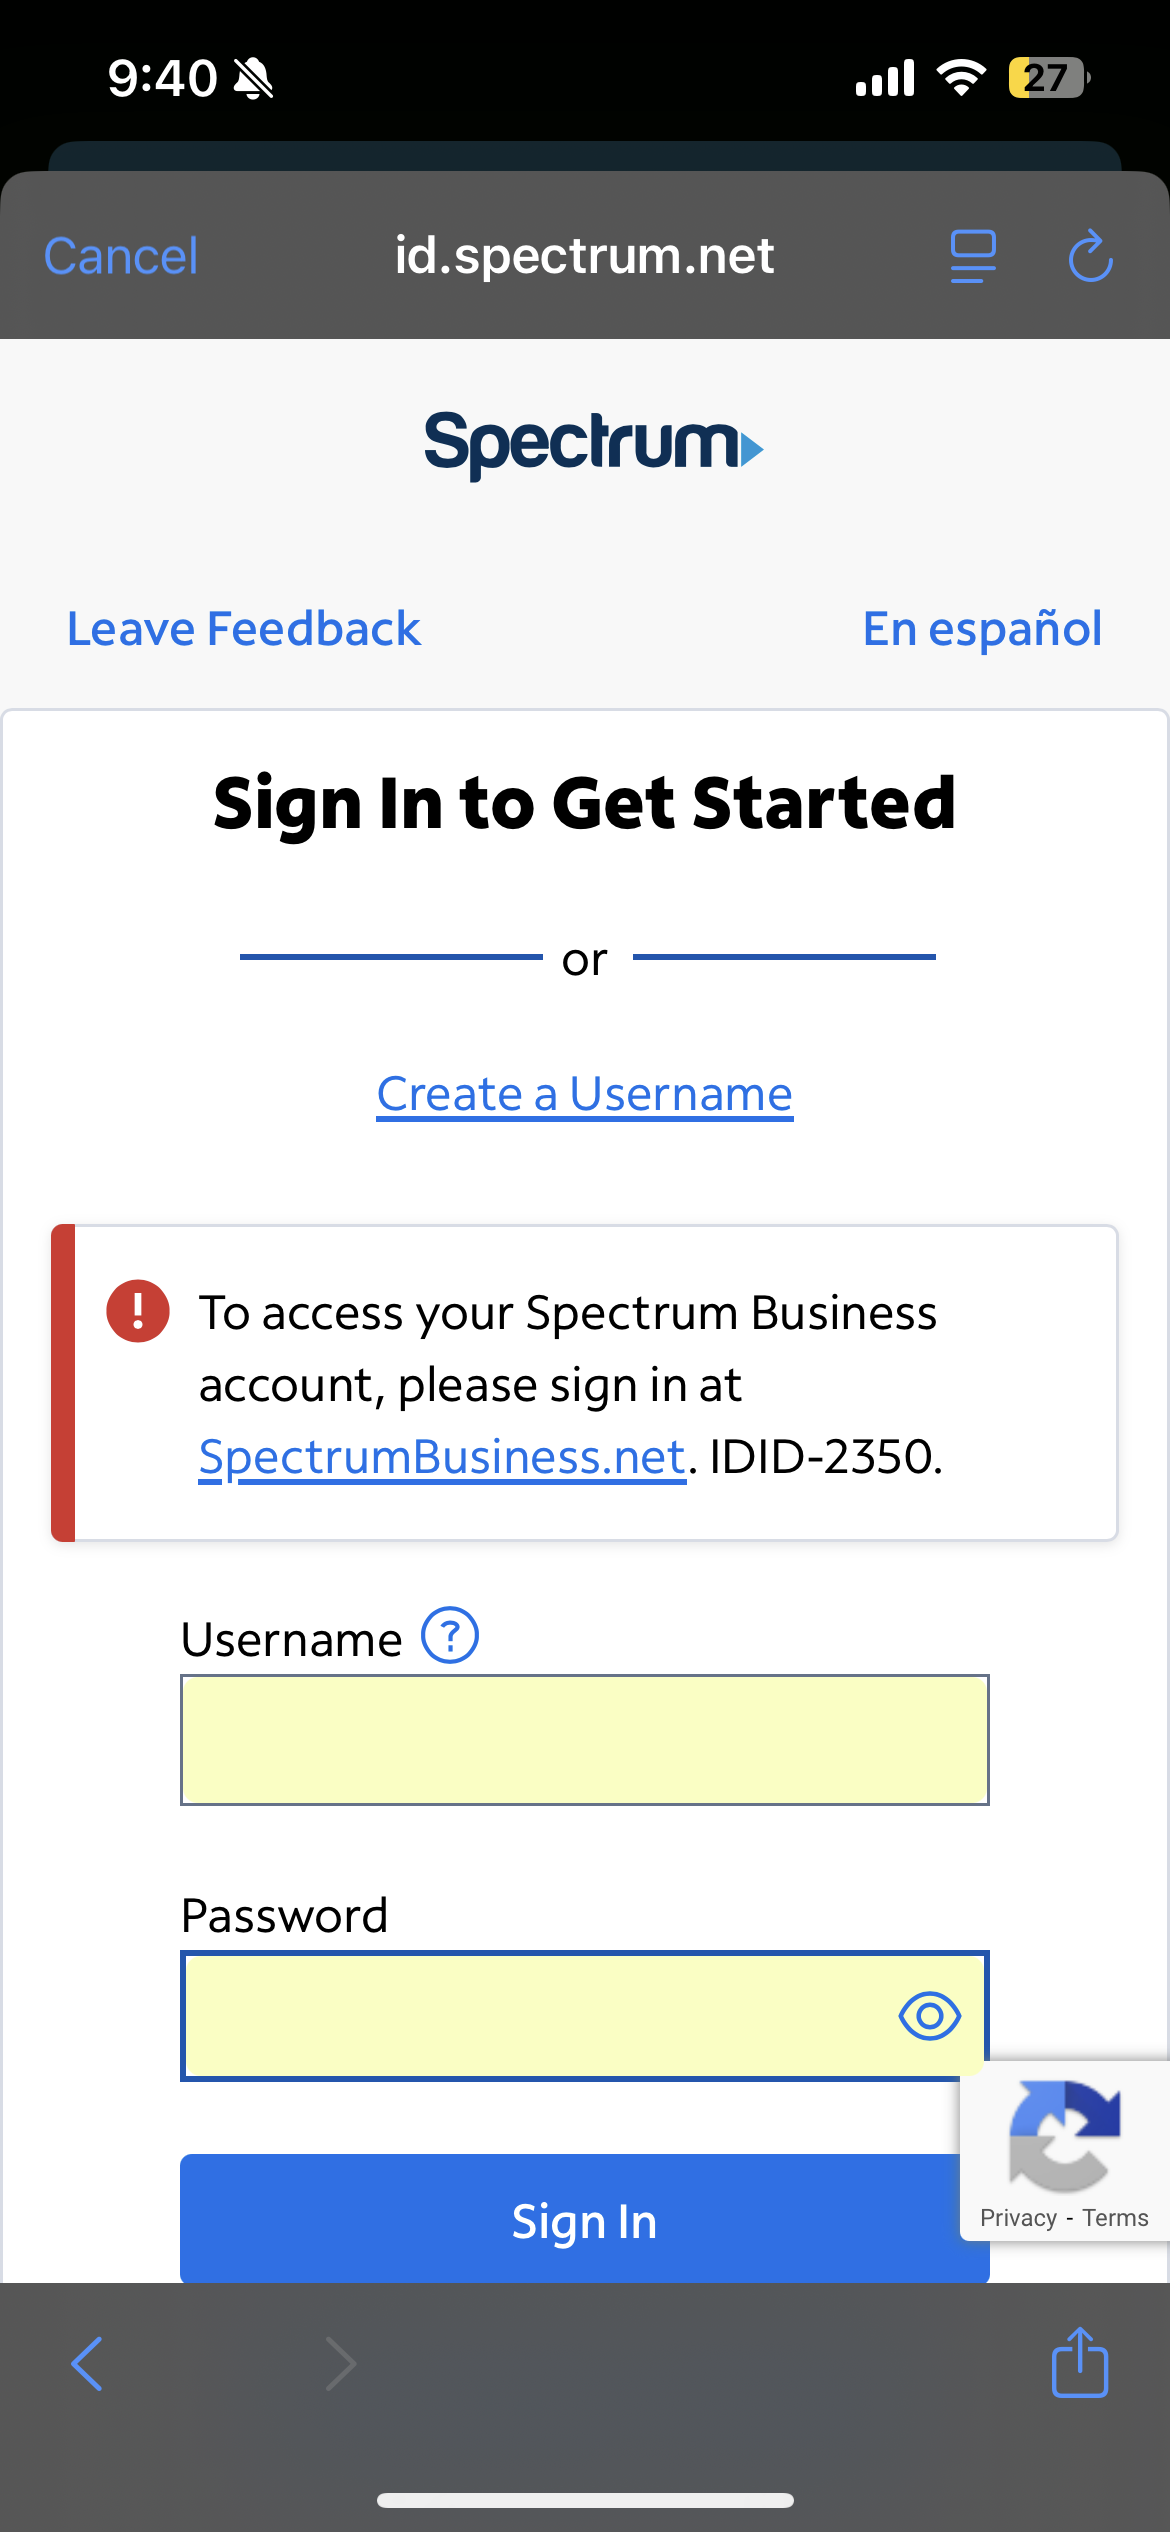Open the SpectrumBusiness.net link
Viewport: 1170px width, 2532px height.
click(x=442, y=1456)
